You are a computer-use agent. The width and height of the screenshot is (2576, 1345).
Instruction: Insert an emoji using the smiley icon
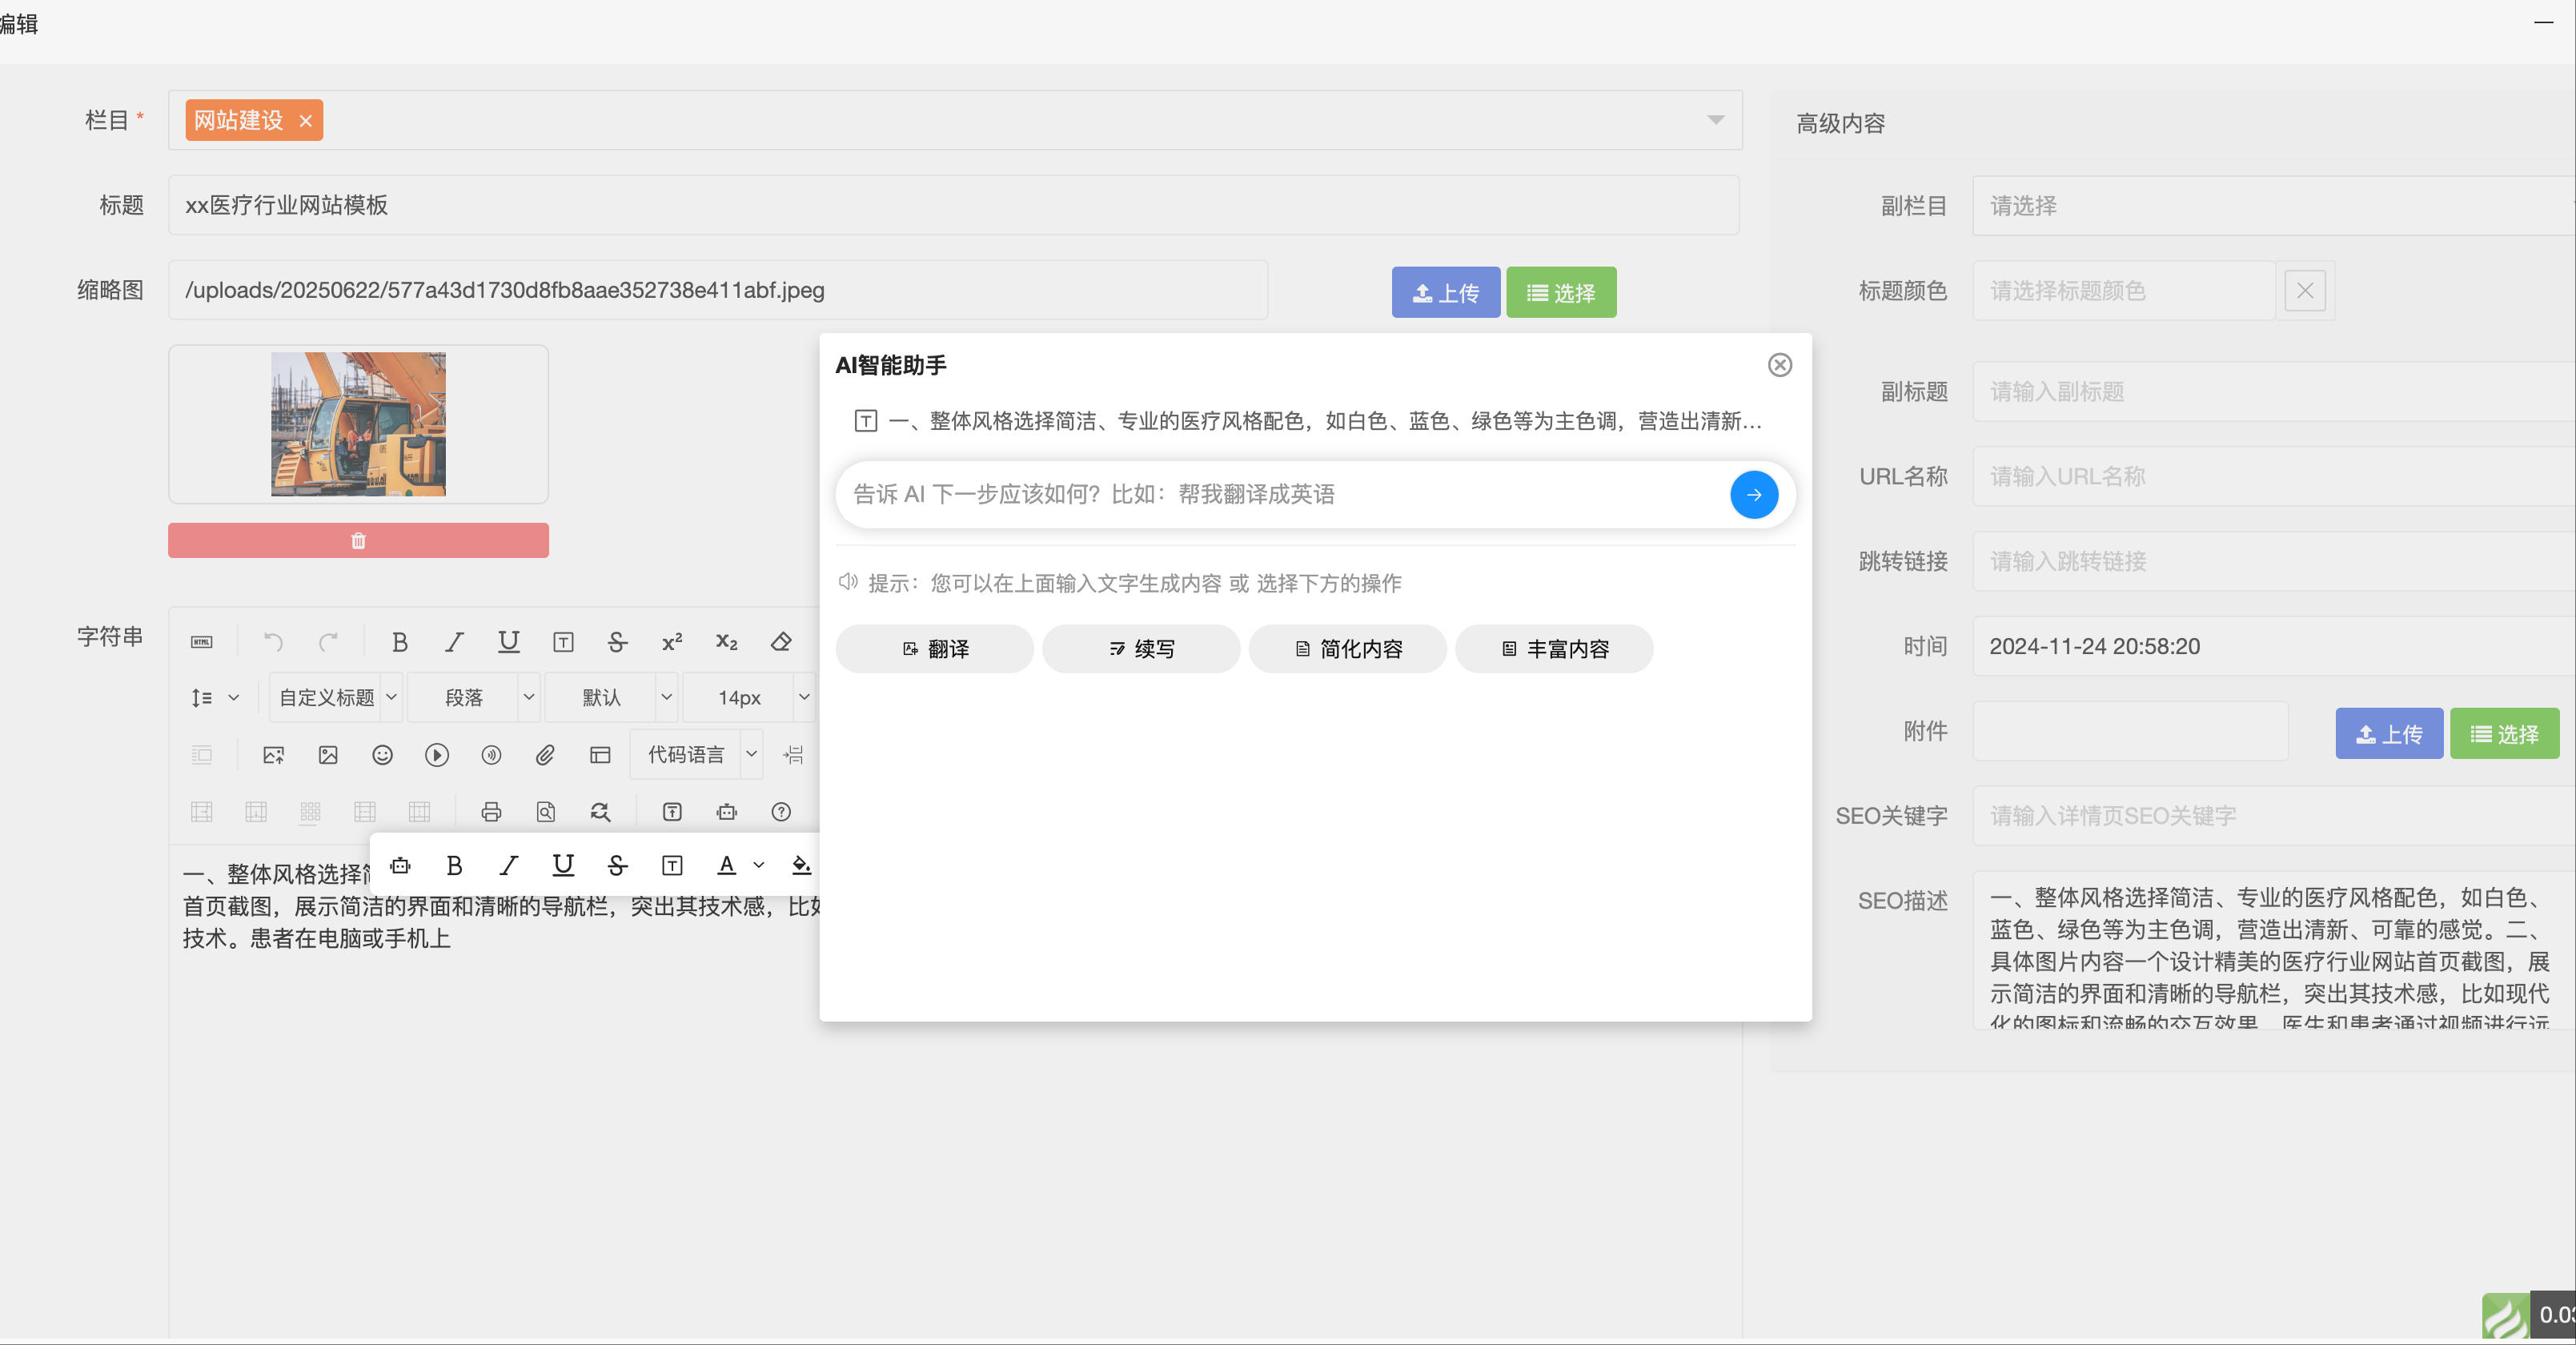[x=382, y=755]
